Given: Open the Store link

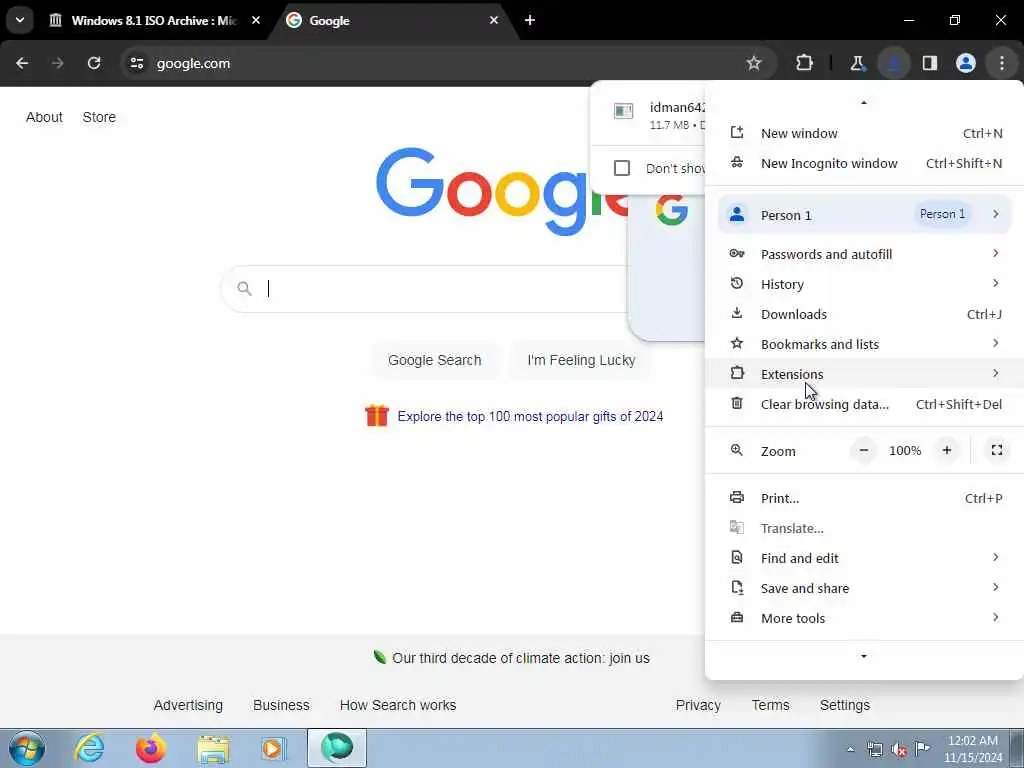Looking at the screenshot, I should point(99,117).
